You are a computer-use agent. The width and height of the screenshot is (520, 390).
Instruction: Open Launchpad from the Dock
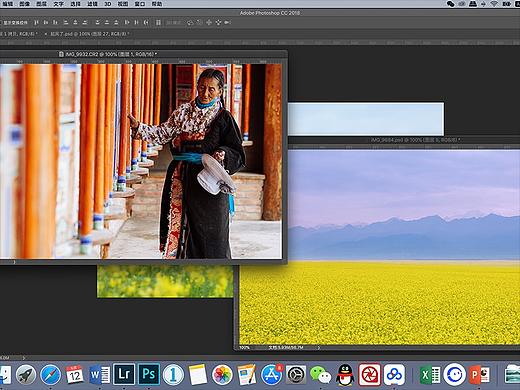(x=26, y=374)
